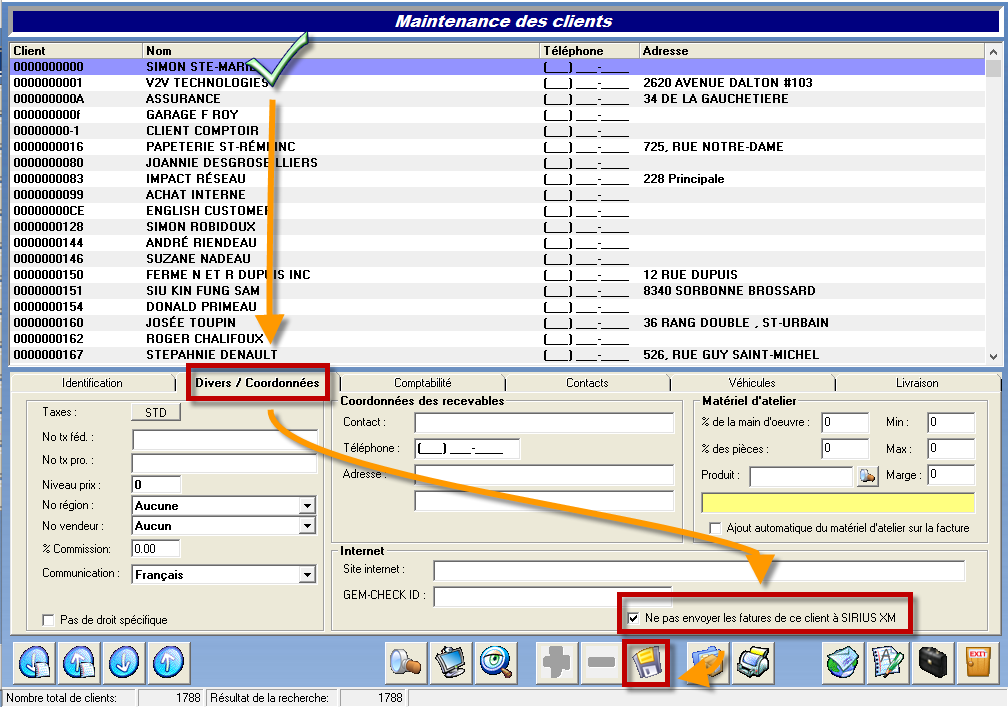Select client row ASSURANCE
The image size is (1008, 707).
tap(498, 99)
